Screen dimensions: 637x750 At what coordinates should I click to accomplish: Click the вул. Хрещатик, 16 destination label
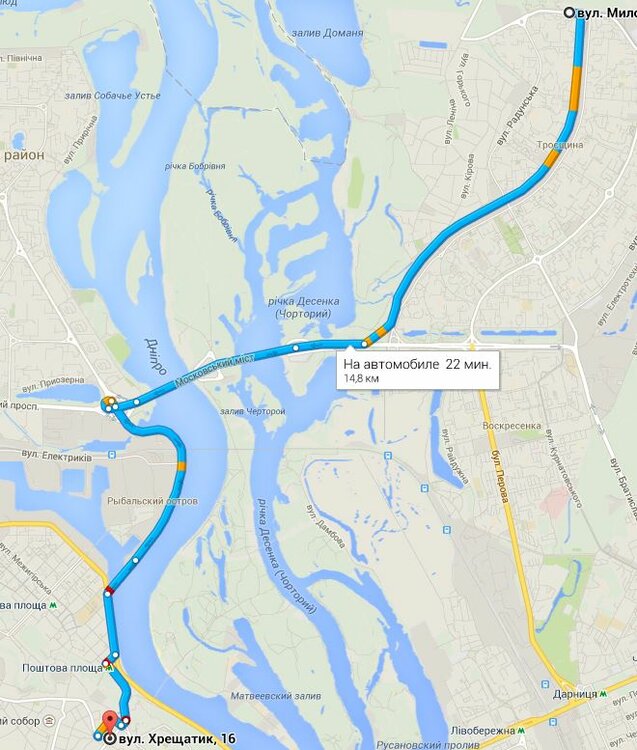(177, 739)
